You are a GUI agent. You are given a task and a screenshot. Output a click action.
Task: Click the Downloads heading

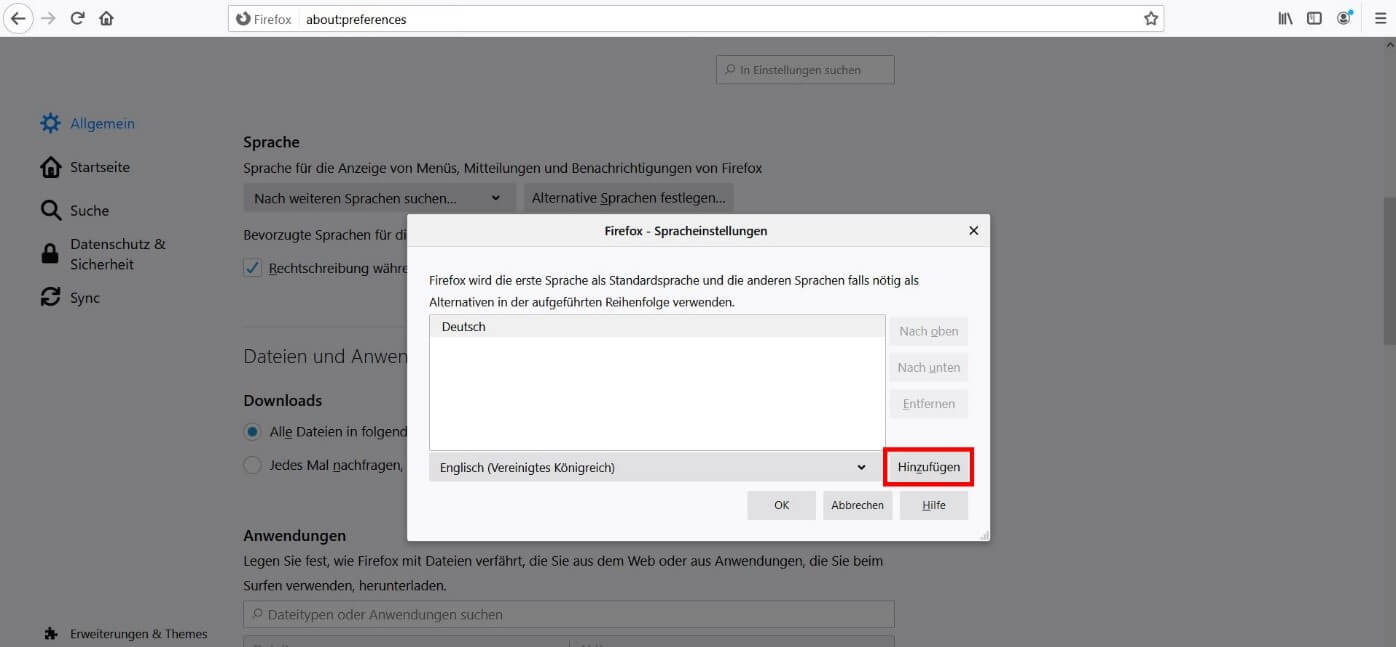pos(283,400)
